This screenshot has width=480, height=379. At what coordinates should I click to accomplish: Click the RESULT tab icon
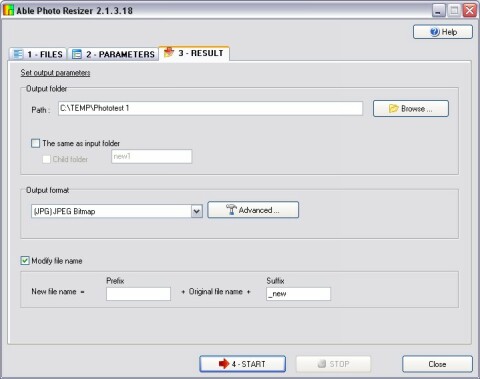pyautogui.click(x=169, y=52)
